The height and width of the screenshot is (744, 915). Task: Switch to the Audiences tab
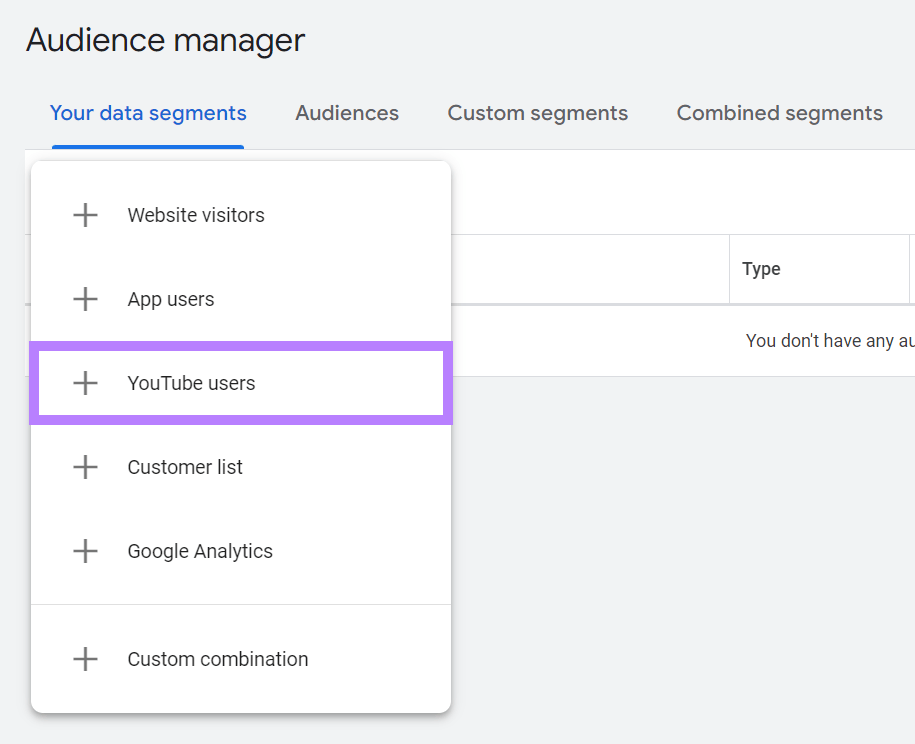tap(346, 113)
